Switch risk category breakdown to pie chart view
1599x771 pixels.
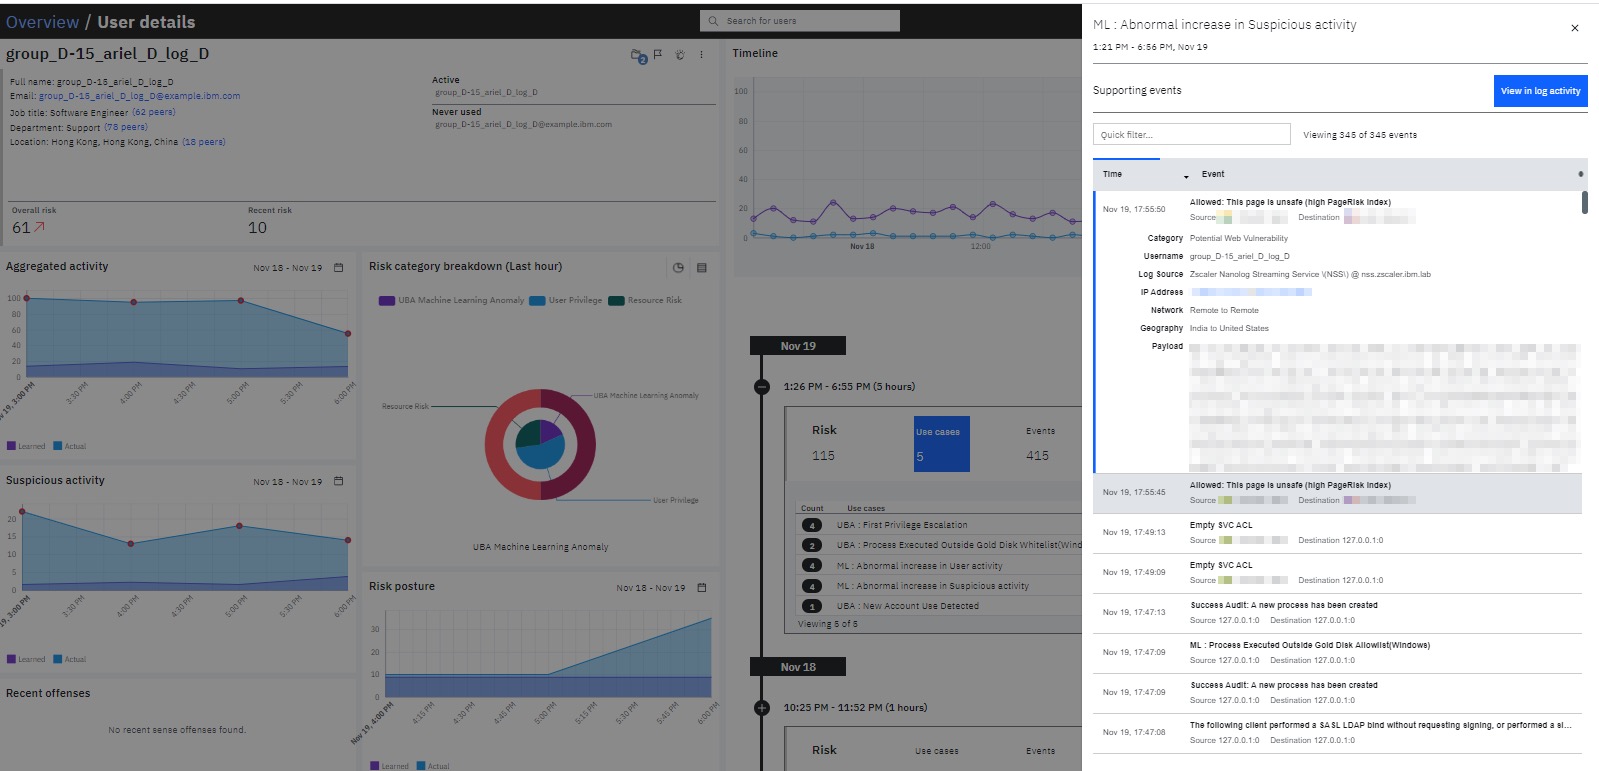678,268
